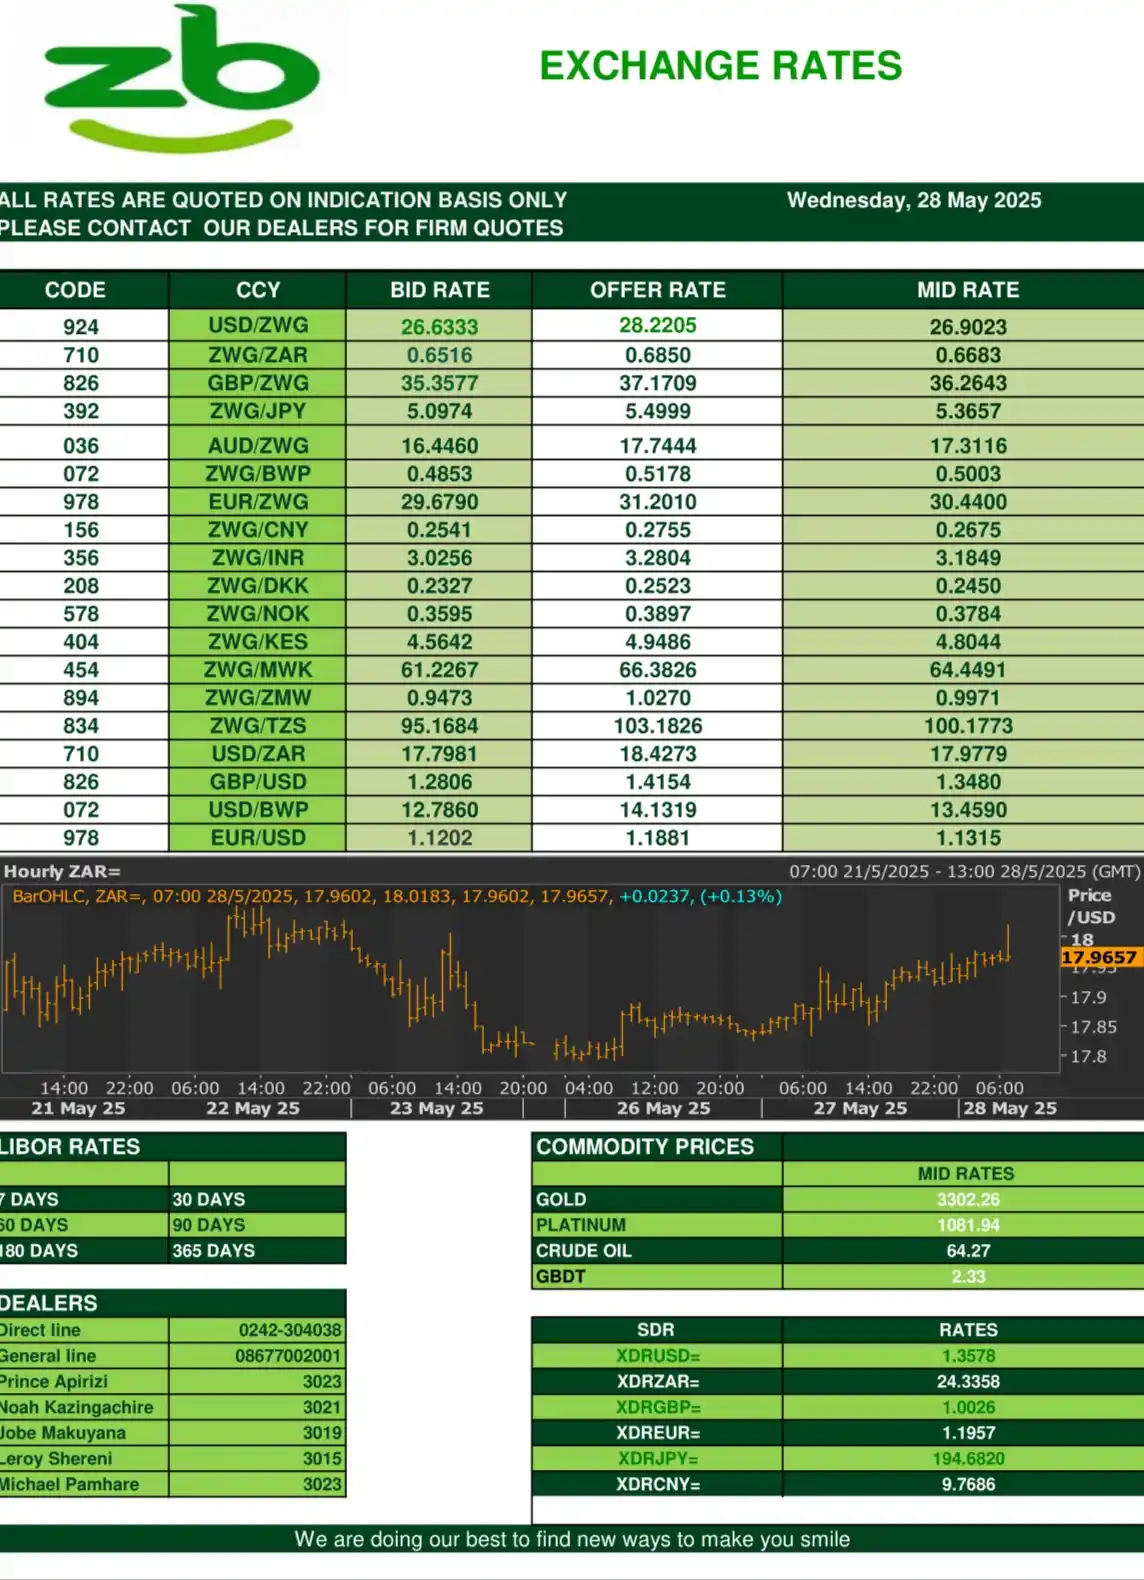Select the BID RATE column header
1144x1580 pixels.
(x=439, y=290)
